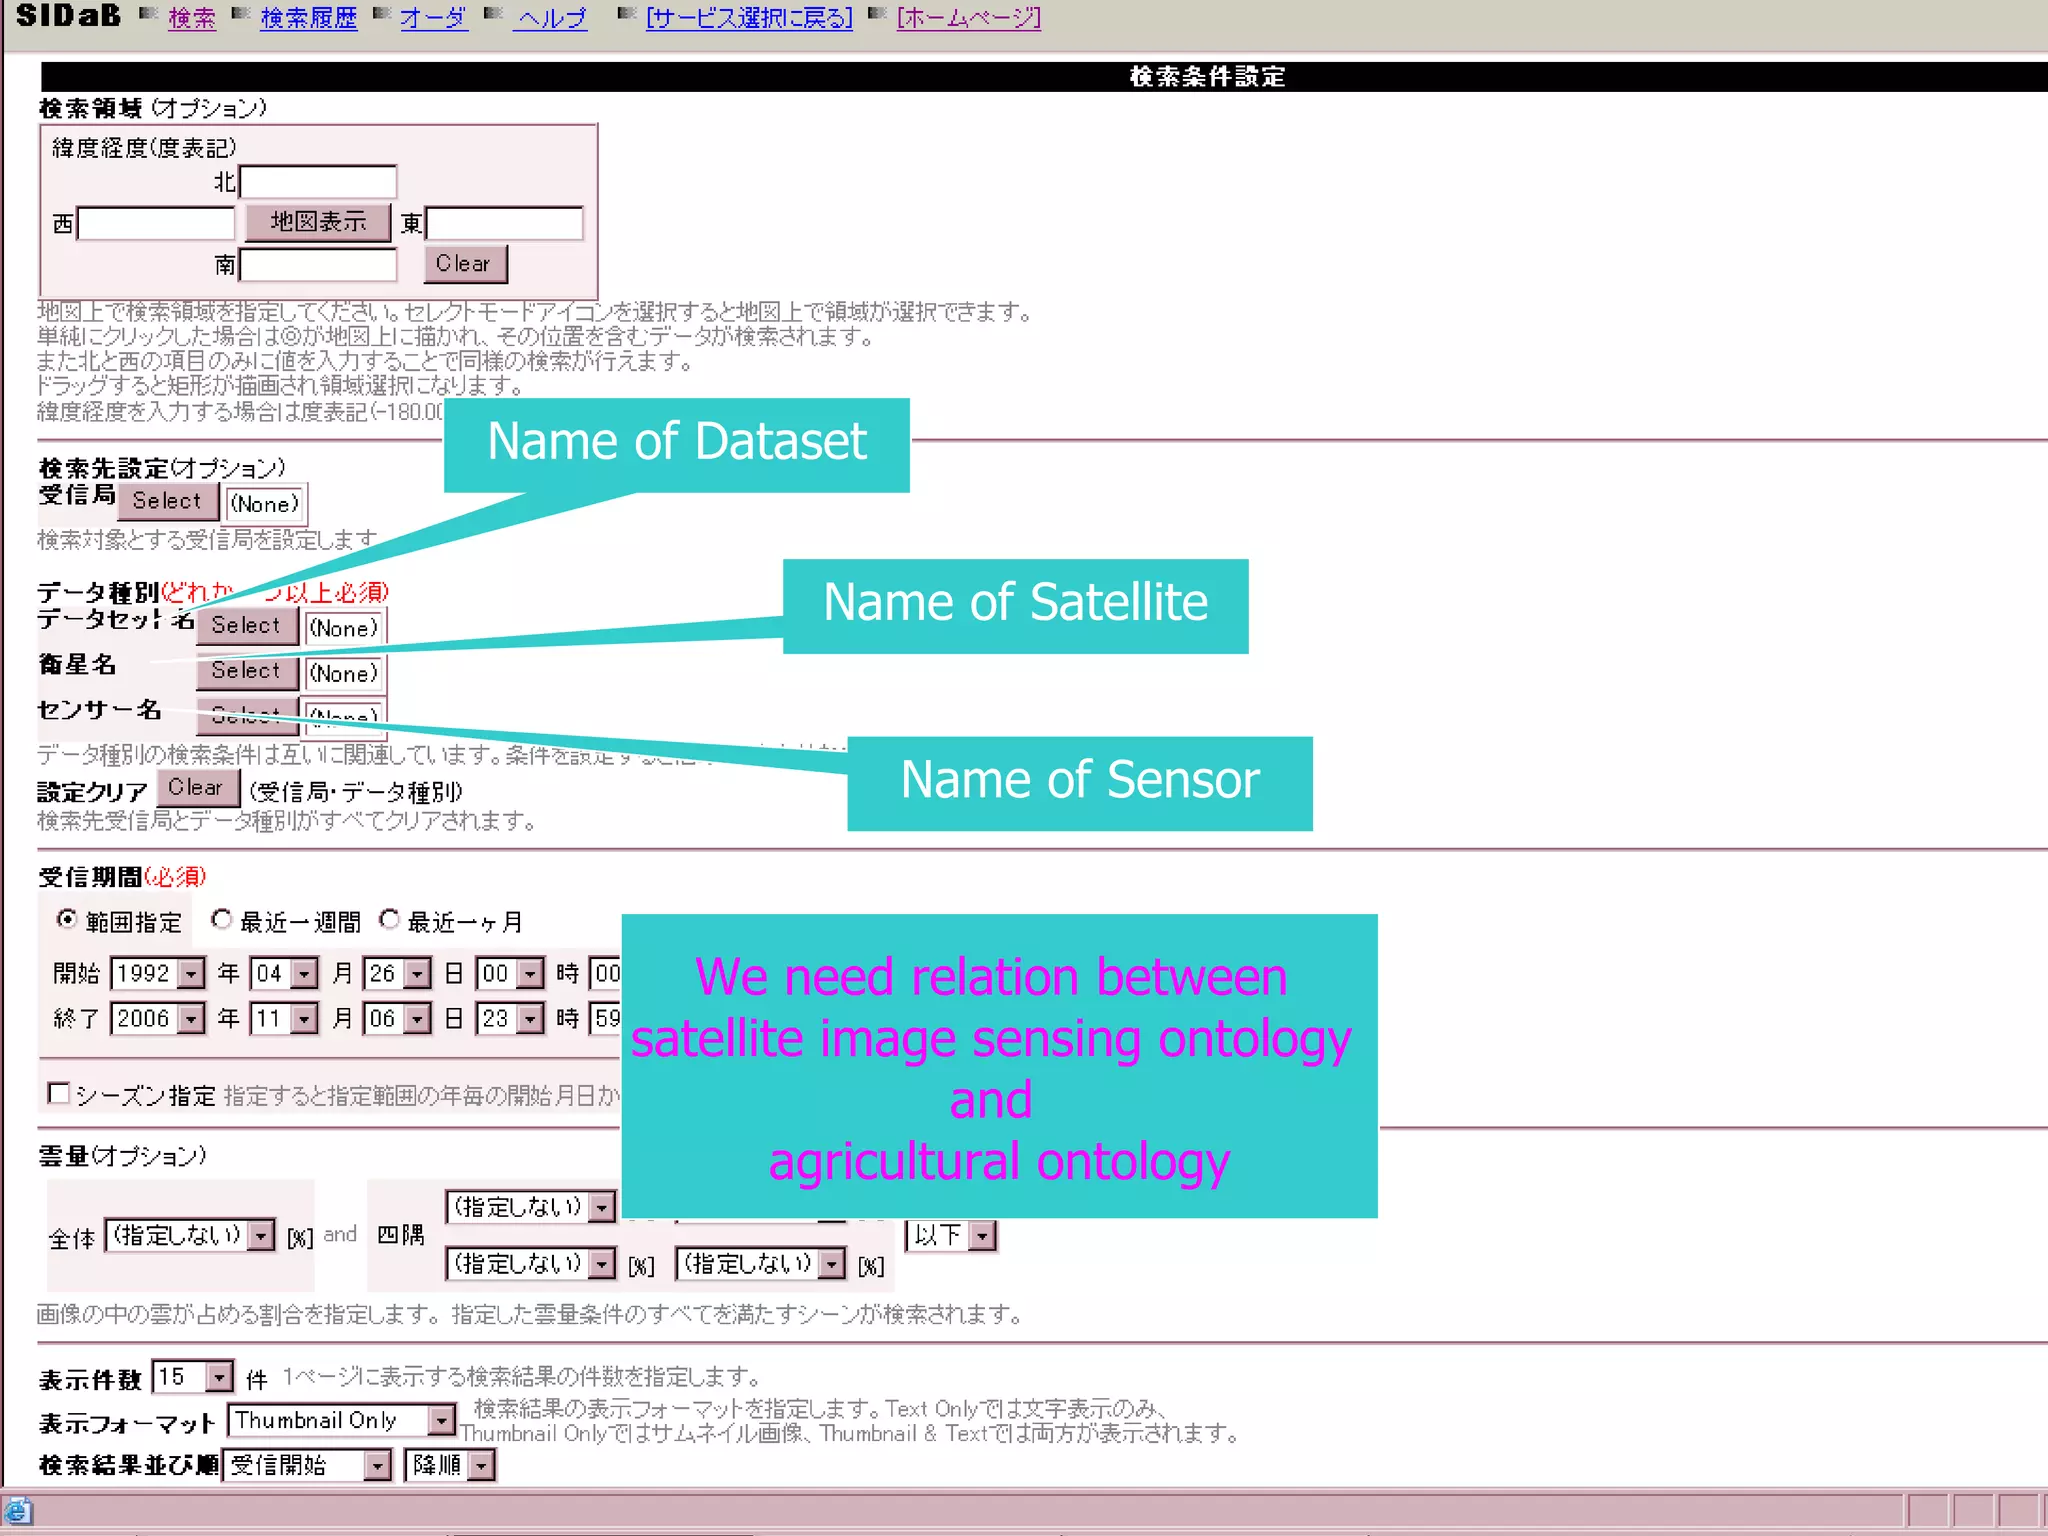2048x1536 pixels.
Task: Open the オーダ order link
Action: tap(433, 18)
